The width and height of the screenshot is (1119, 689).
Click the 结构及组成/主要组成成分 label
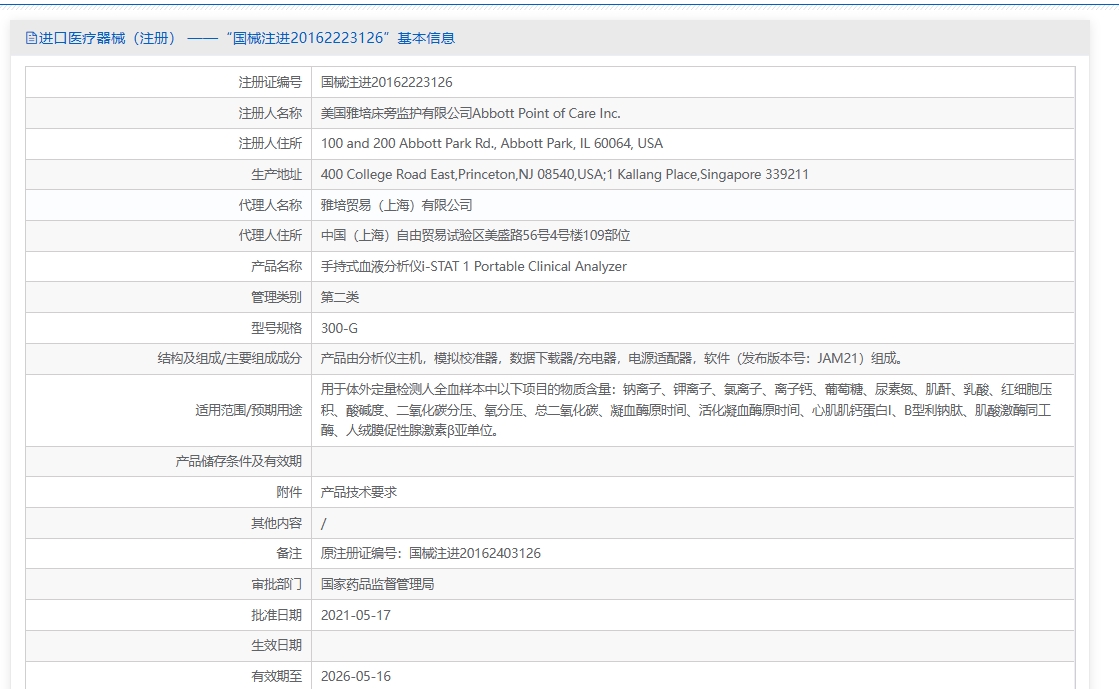[230, 358]
